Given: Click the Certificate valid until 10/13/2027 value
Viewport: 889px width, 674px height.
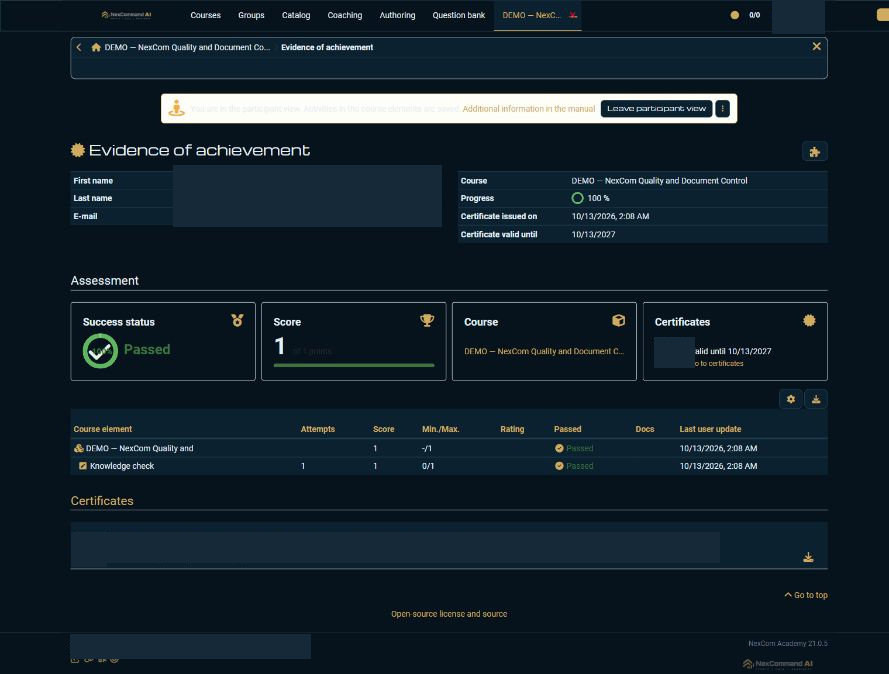Looking at the screenshot, I should [x=593, y=234].
